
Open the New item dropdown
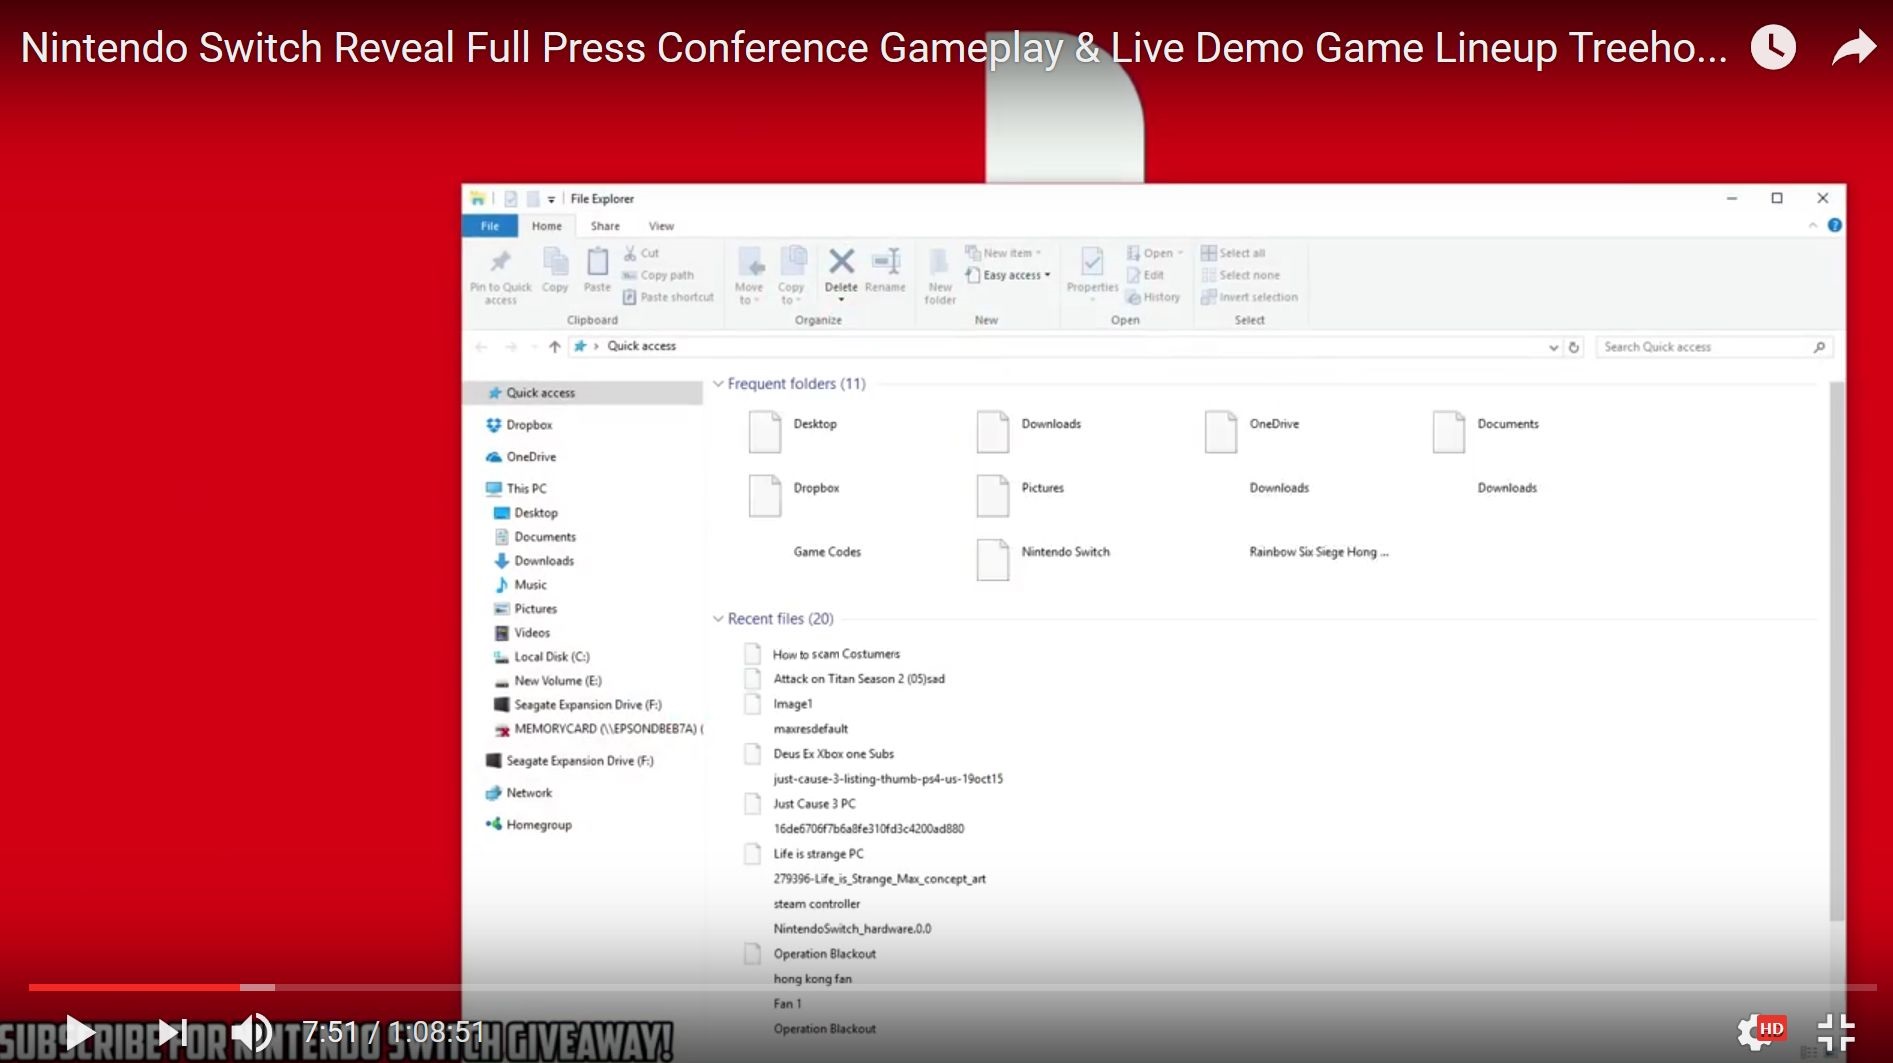1004,253
